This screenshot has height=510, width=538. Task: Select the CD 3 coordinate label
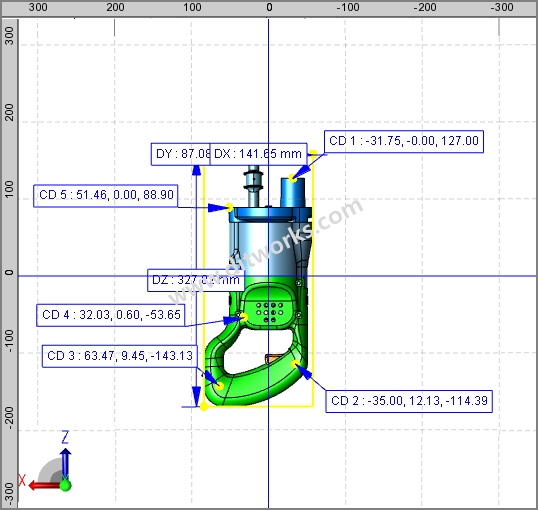pyautogui.click(x=120, y=356)
